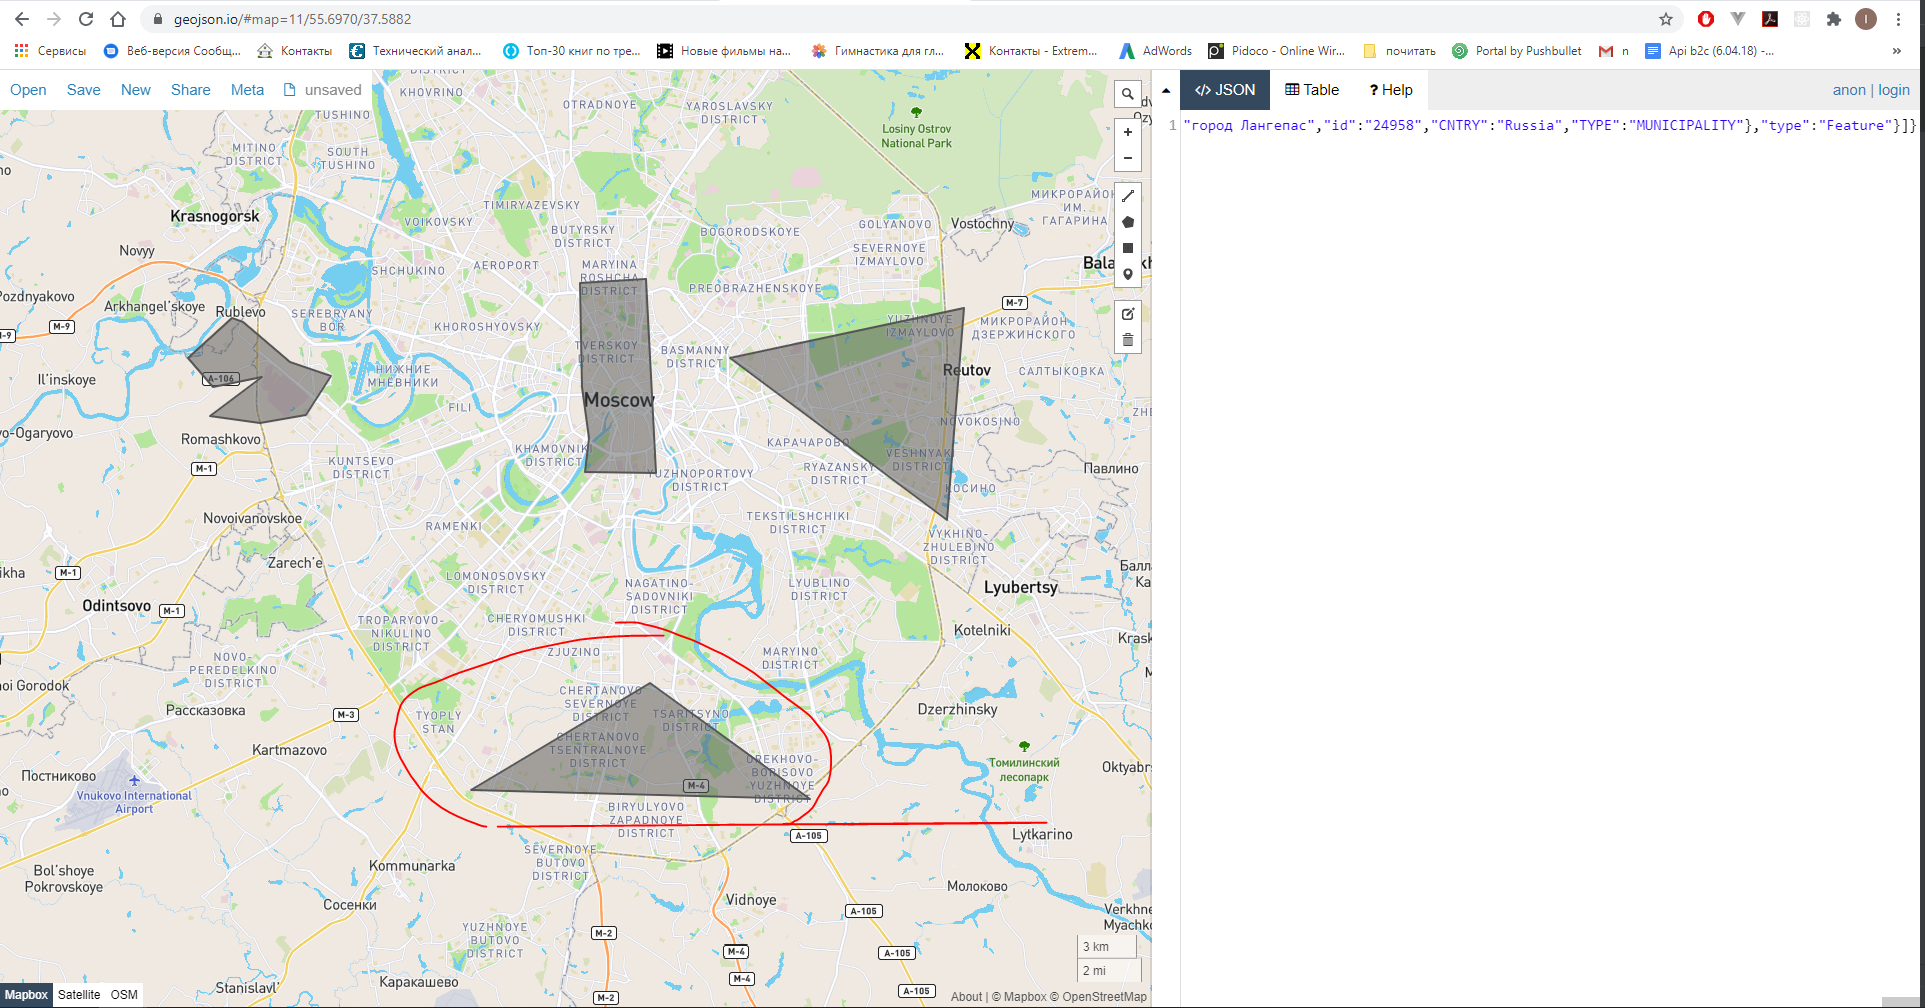Open the New menu
Viewport: 1925px width, 1008px height.
click(136, 90)
